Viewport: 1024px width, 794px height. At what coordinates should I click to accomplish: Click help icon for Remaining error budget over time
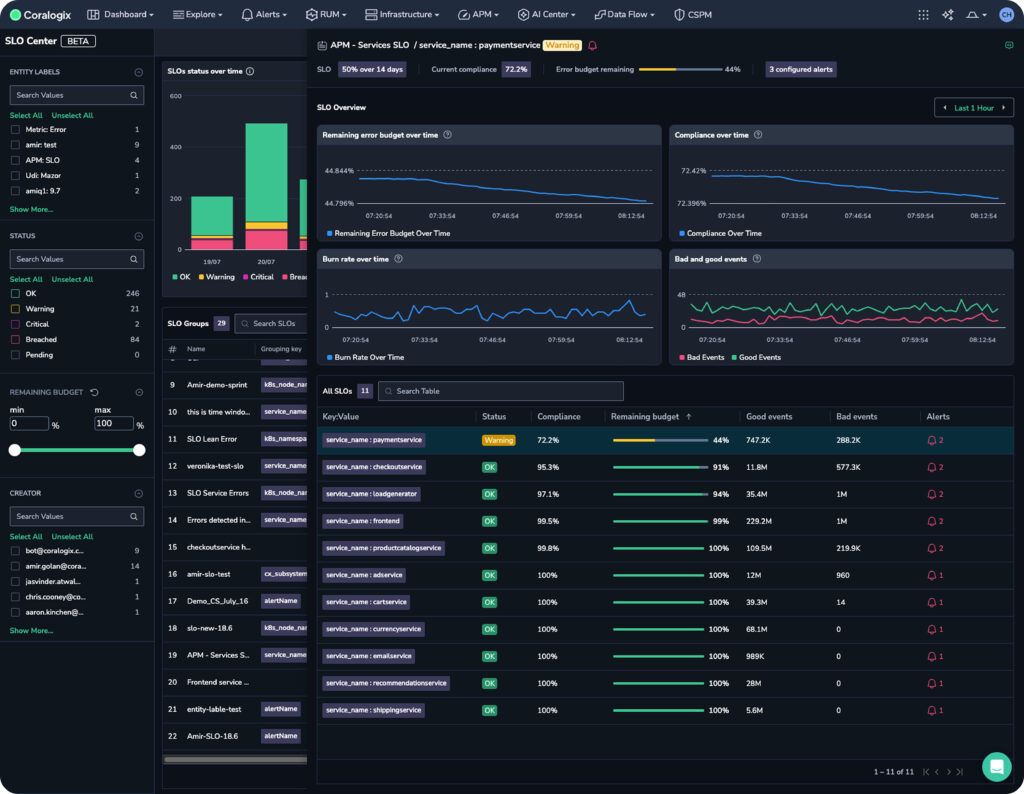(447, 135)
